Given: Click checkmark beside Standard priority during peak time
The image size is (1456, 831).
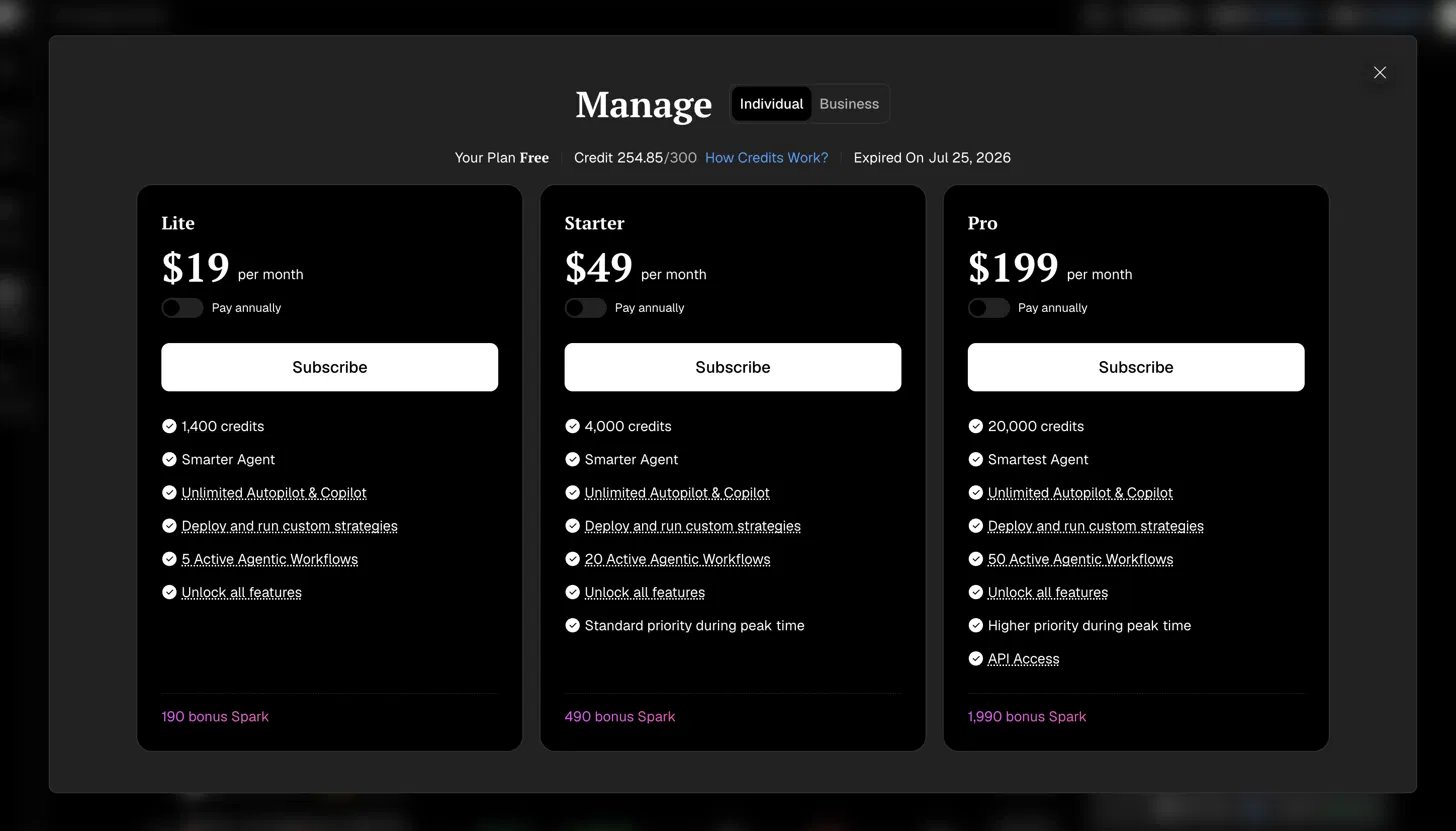Looking at the screenshot, I should click(572, 625).
